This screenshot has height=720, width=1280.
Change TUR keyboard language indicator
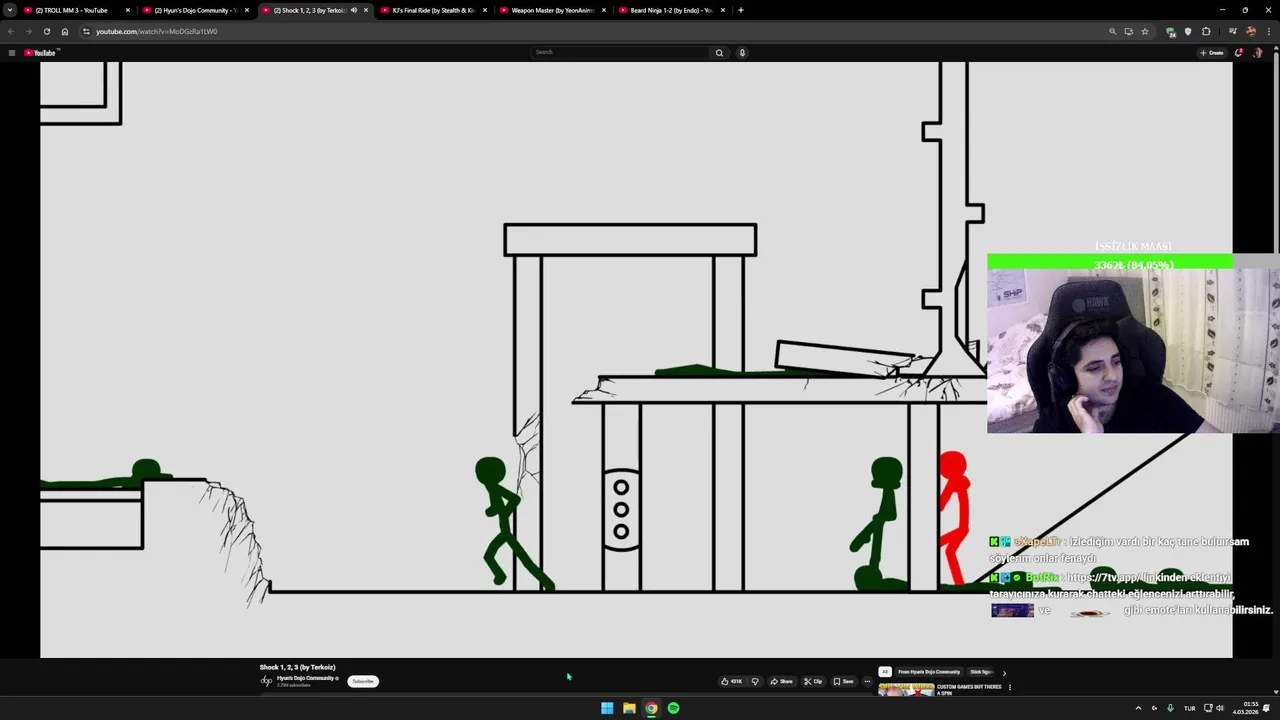[1190, 708]
